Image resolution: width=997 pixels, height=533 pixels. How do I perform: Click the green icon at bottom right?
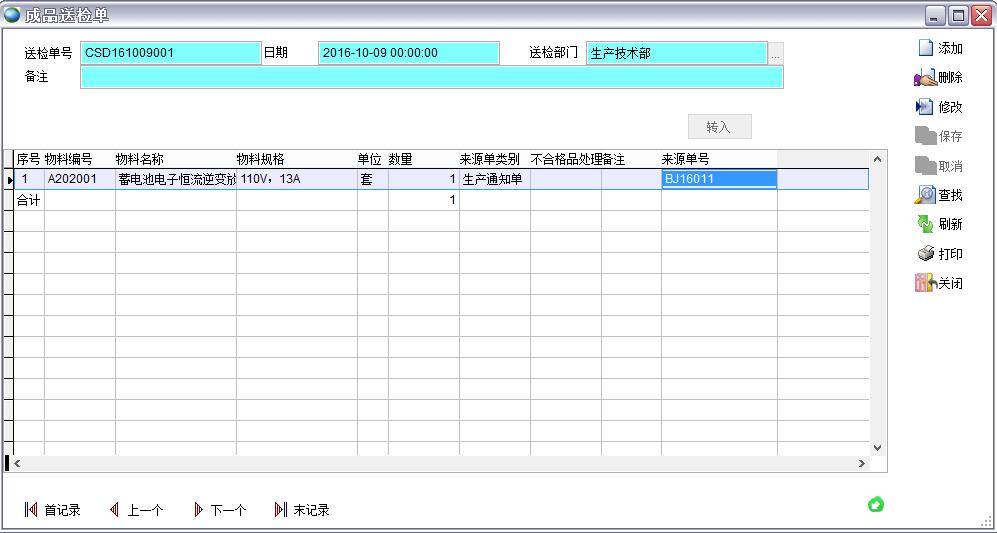tap(876, 504)
